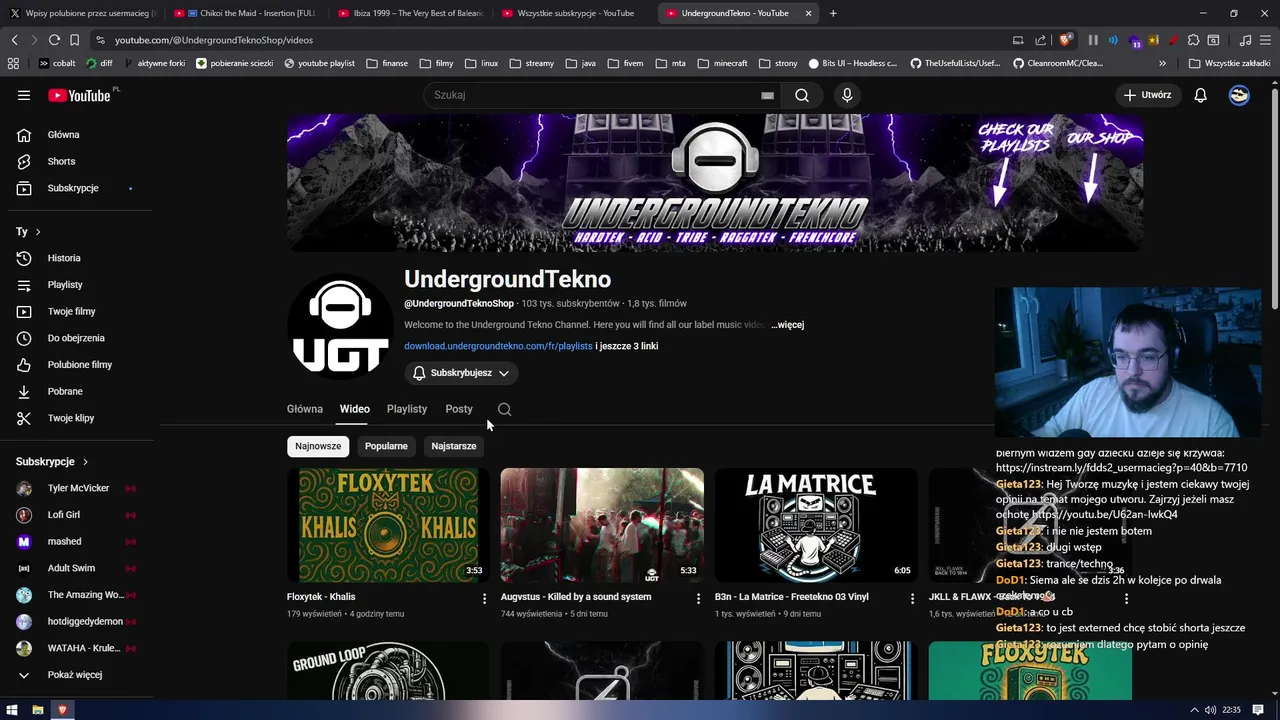
Task: Open the on-screen keyboard icon in search box
Action: pyautogui.click(x=767, y=95)
